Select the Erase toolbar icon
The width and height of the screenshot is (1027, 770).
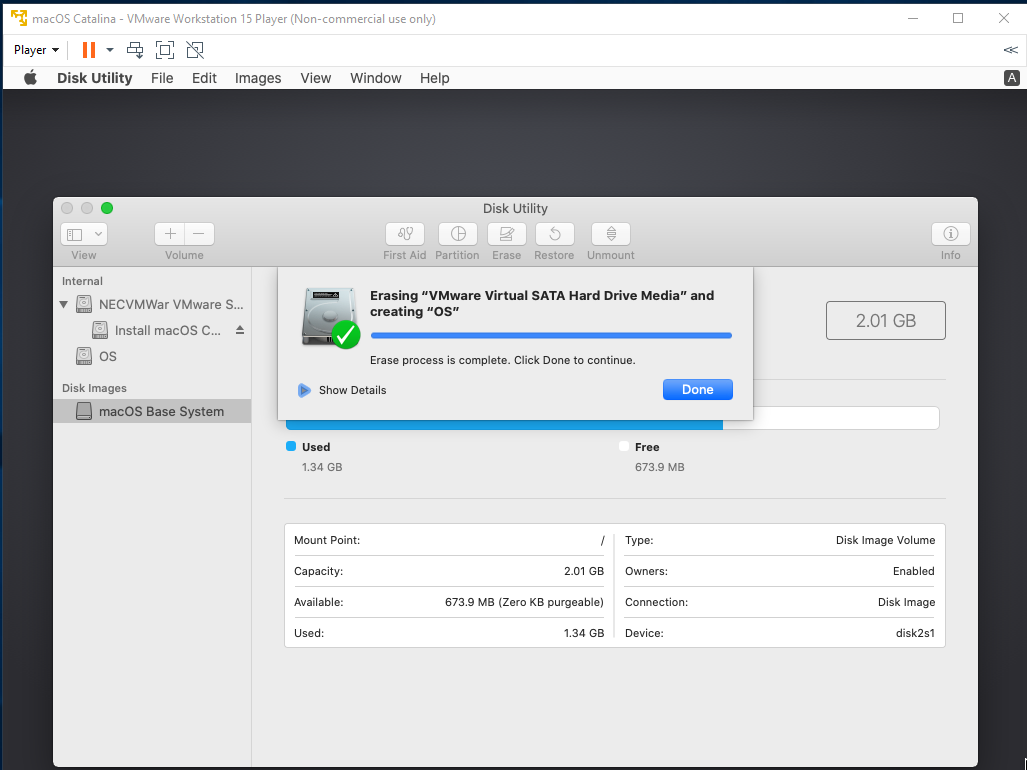point(506,234)
